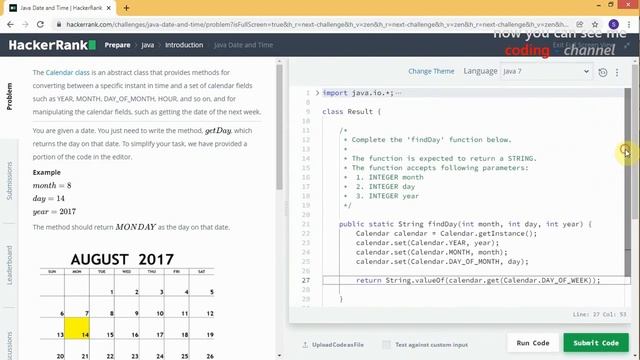Viewport: 640px width, 360px height.
Task: Enable Test against custom input checkbox
Action: (386, 345)
